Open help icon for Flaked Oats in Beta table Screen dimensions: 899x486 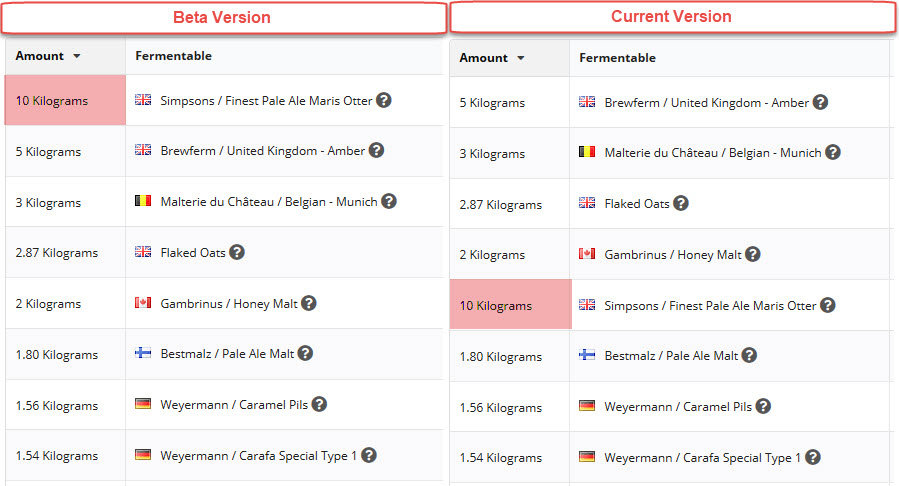pyautogui.click(x=237, y=252)
